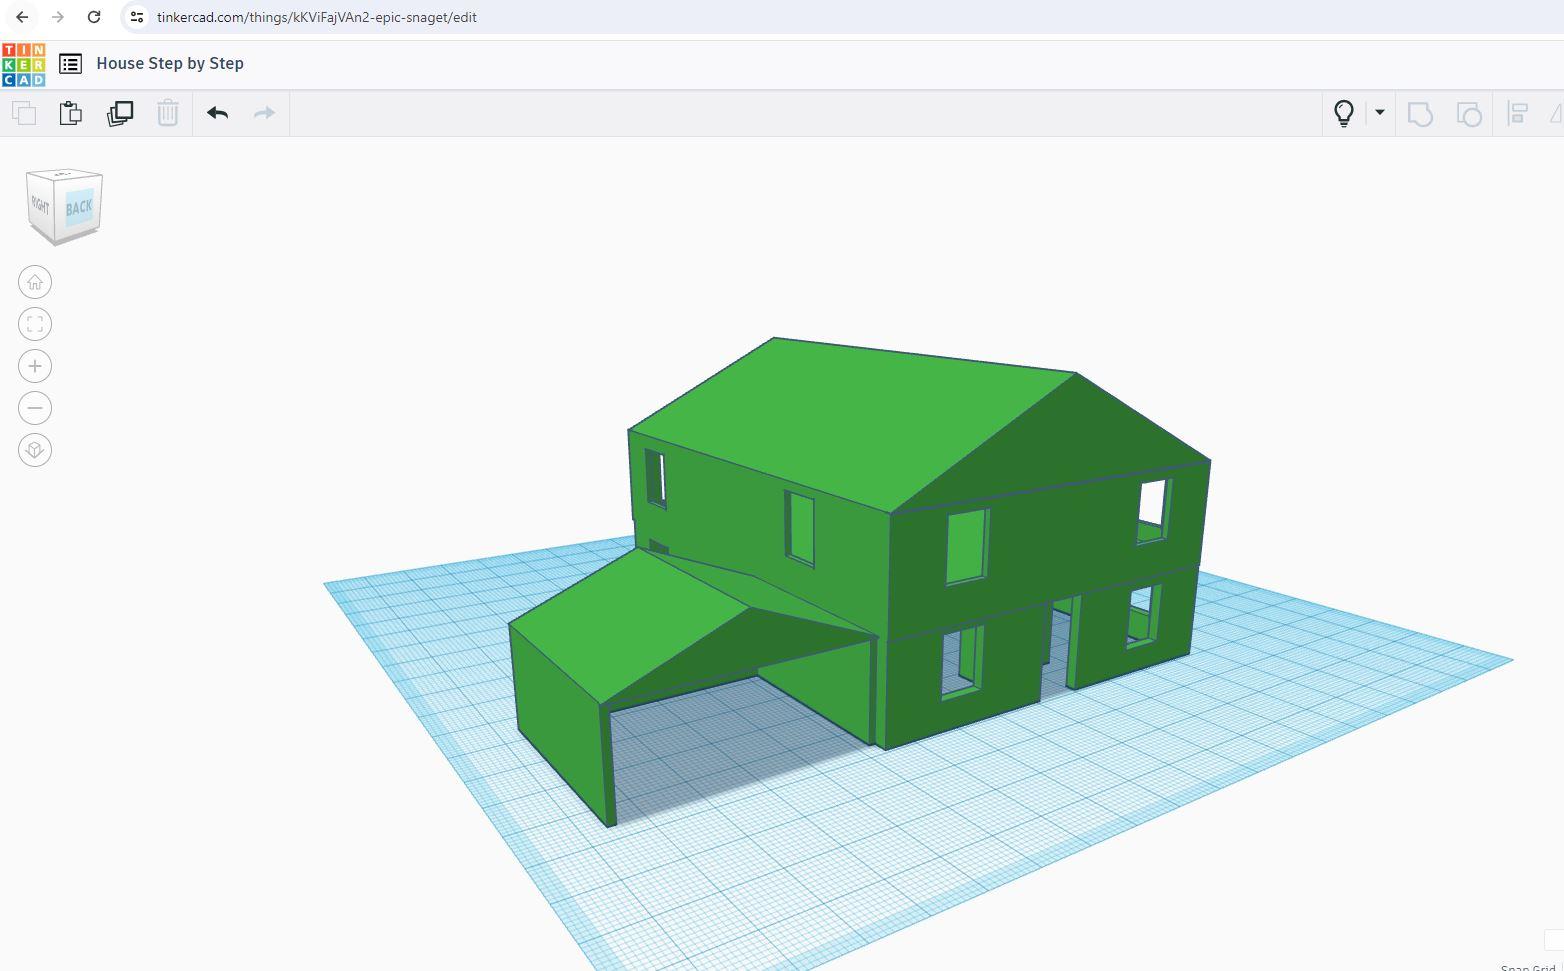Click the Home view button

tap(35, 282)
